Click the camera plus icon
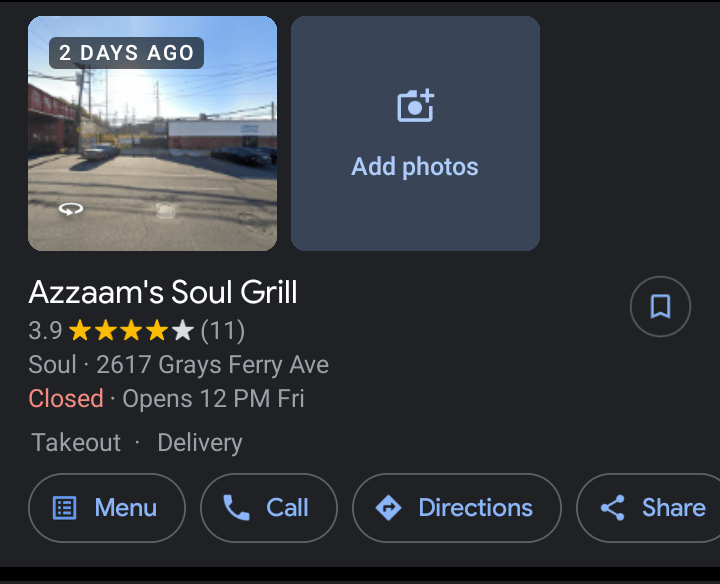Viewport: 720px width, 584px height. point(415,106)
